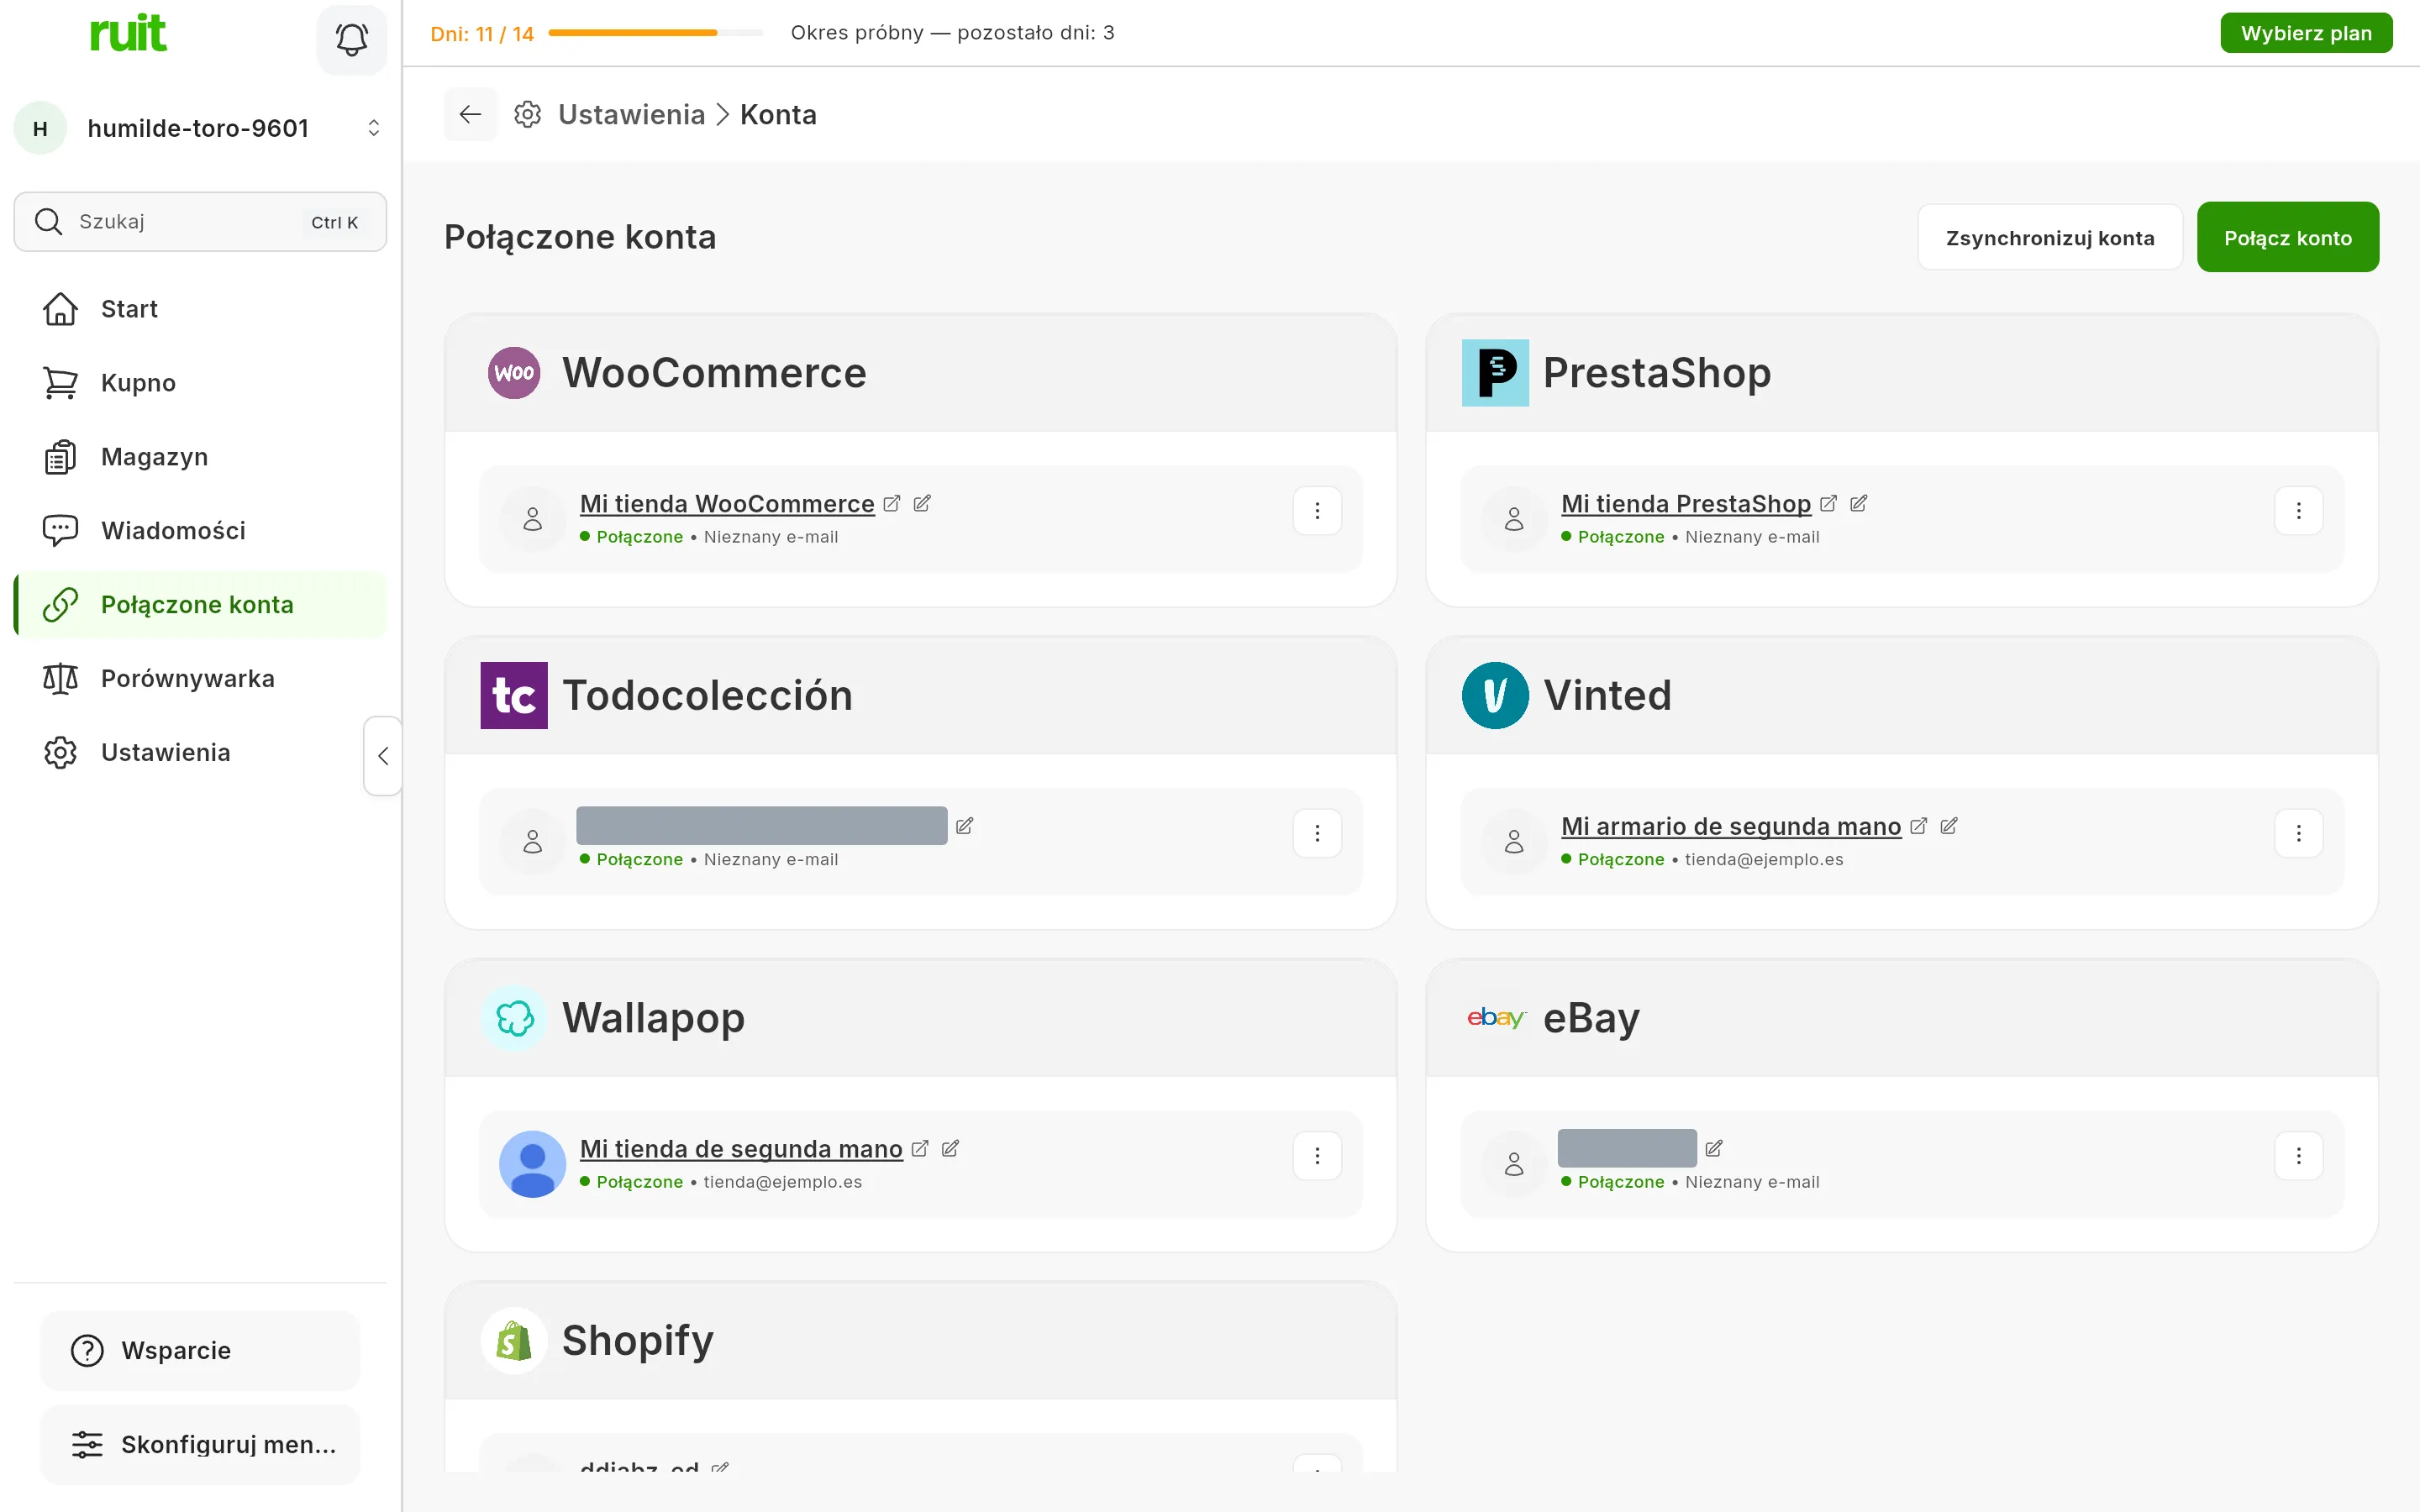Click Zsynchronizuj konta button
2420x1512 pixels.
pyautogui.click(x=2050, y=238)
